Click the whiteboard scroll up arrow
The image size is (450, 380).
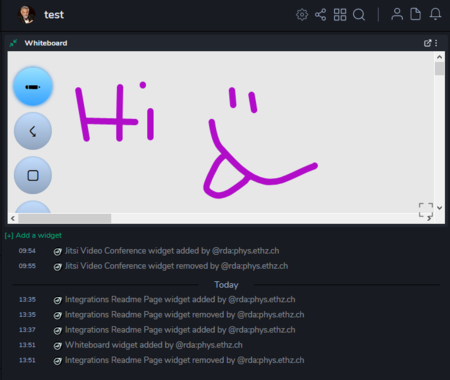[x=440, y=57]
